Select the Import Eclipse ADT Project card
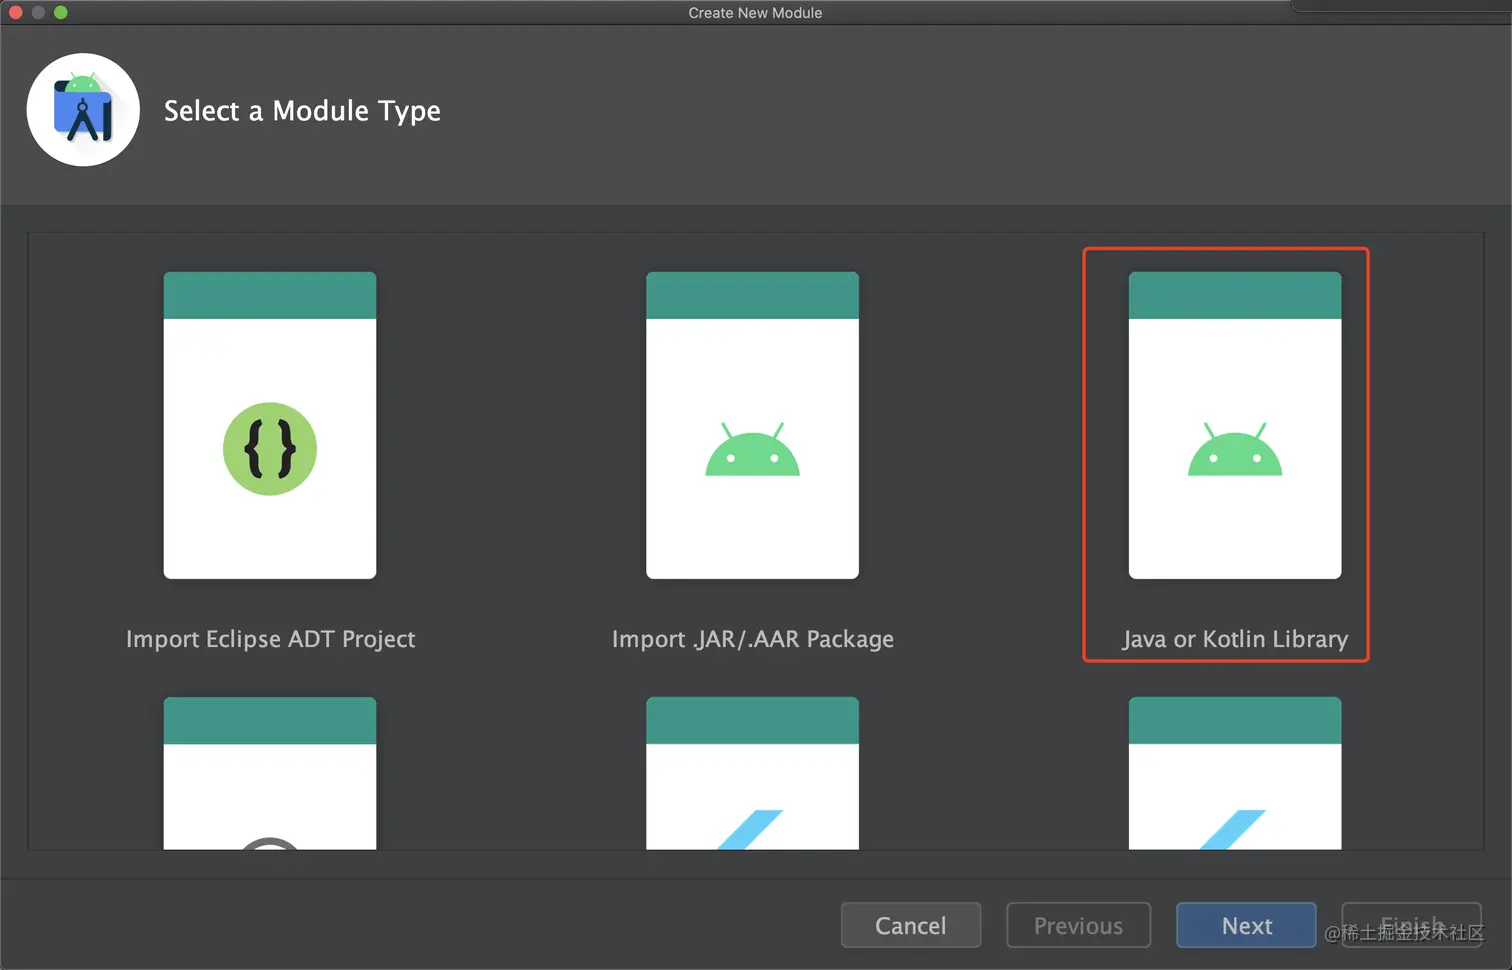1512x970 pixels. pyautogui.click(x=270, y=425)
